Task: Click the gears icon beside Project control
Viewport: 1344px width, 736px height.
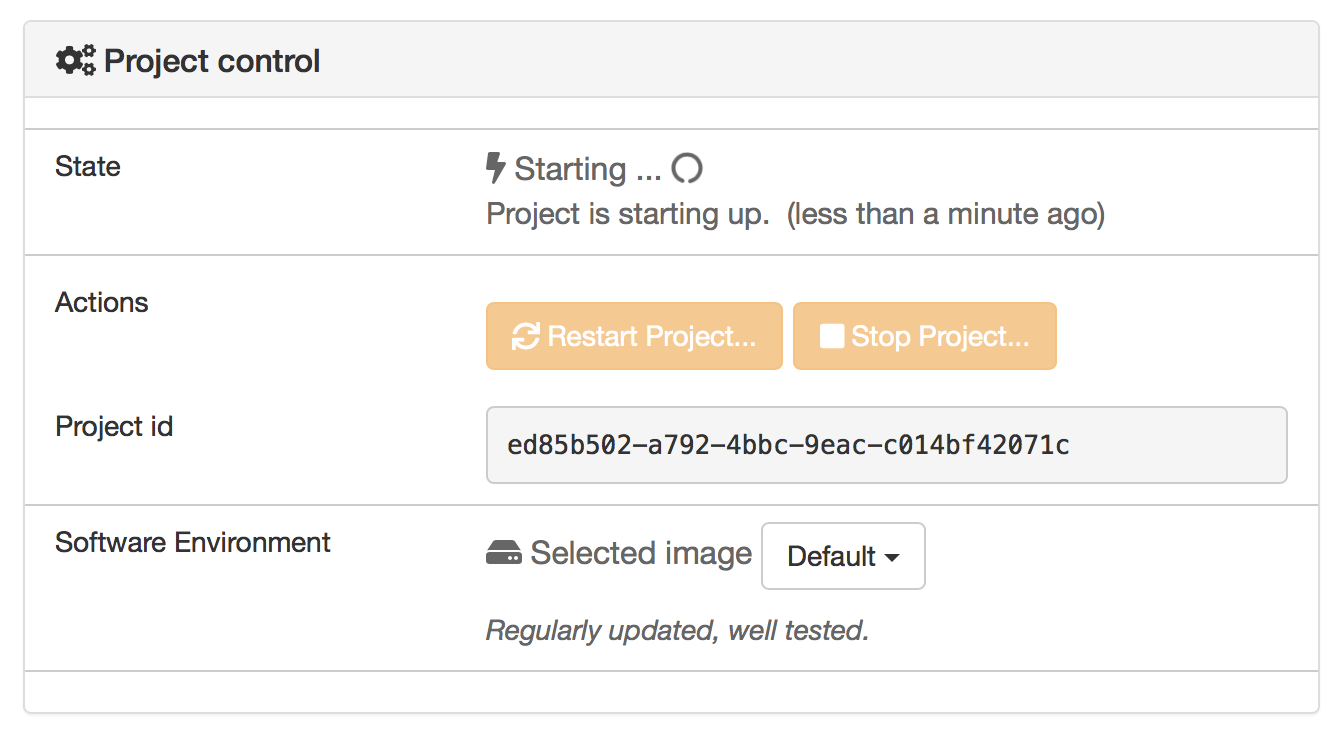Action: click(x=76, y=61)
